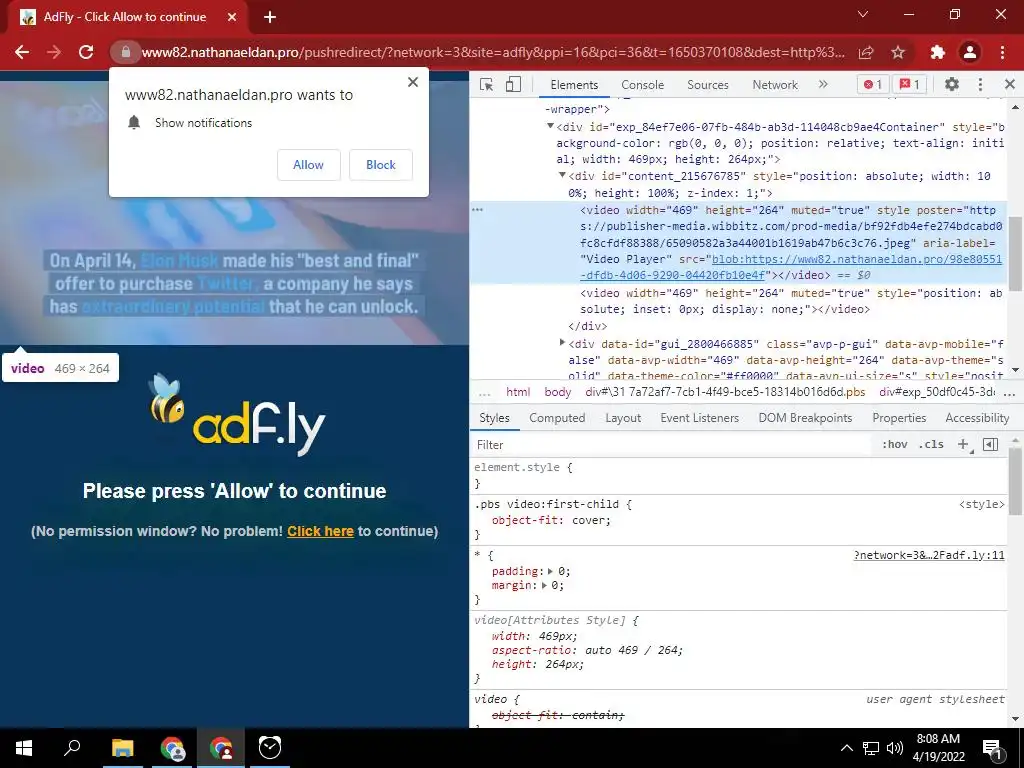
Task: Open the Sources panel
Action: (x=707, y=85)
